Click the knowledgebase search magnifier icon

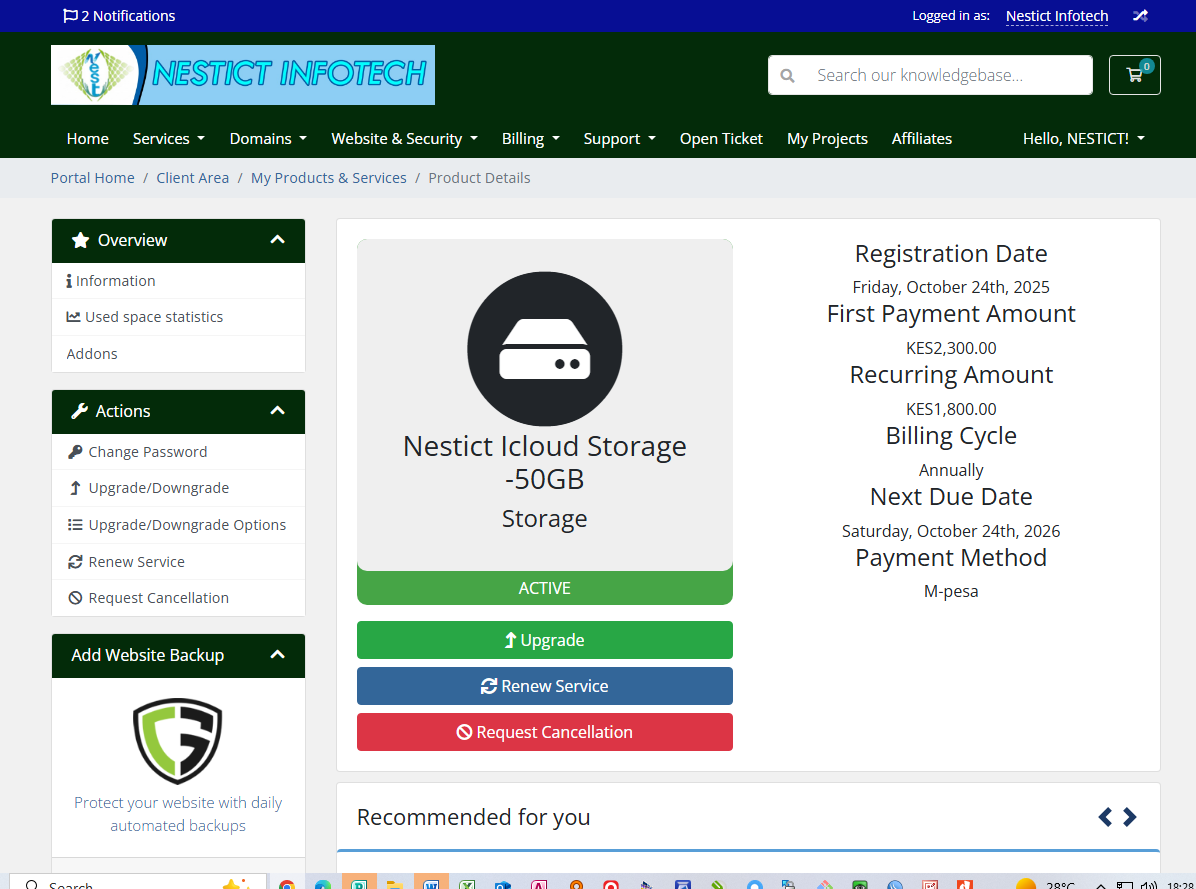point(787,75)
